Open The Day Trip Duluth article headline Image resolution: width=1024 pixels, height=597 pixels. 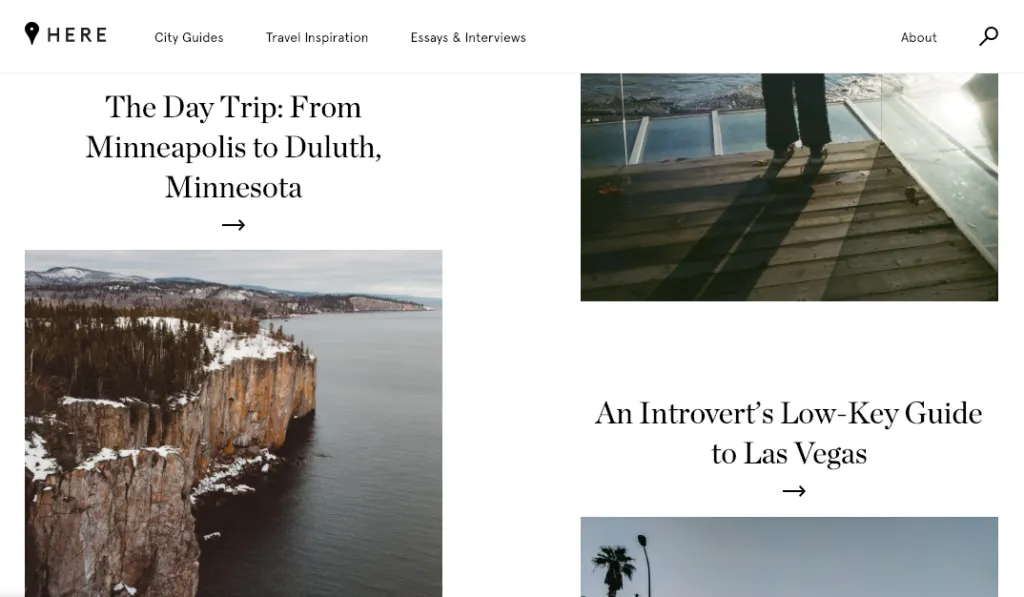[233, 147]
